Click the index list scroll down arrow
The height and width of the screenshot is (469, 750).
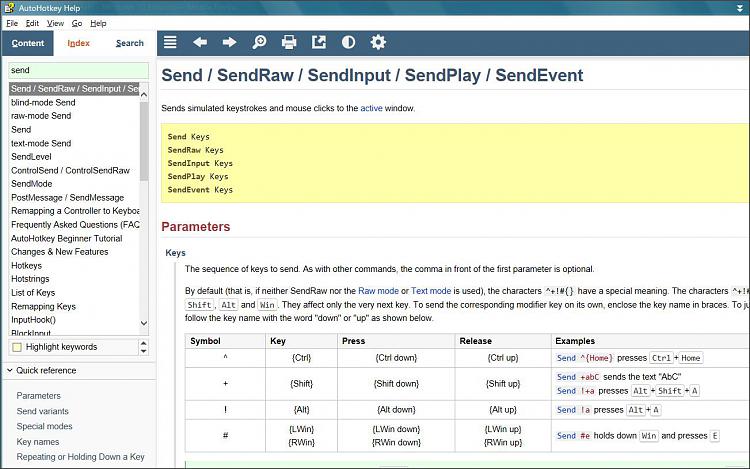tap(143, 323)
